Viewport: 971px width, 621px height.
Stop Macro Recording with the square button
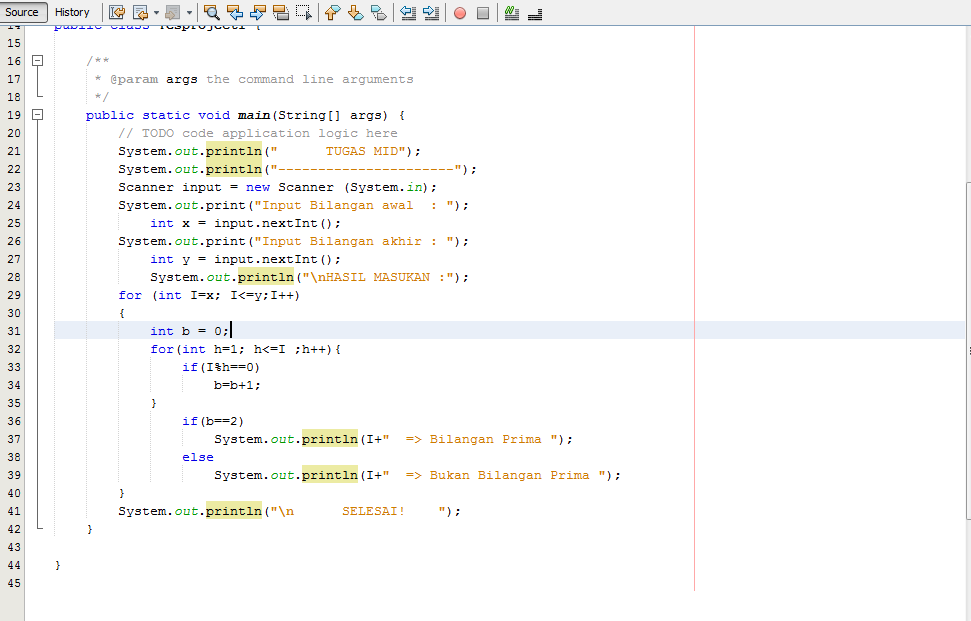coord(484,12)
